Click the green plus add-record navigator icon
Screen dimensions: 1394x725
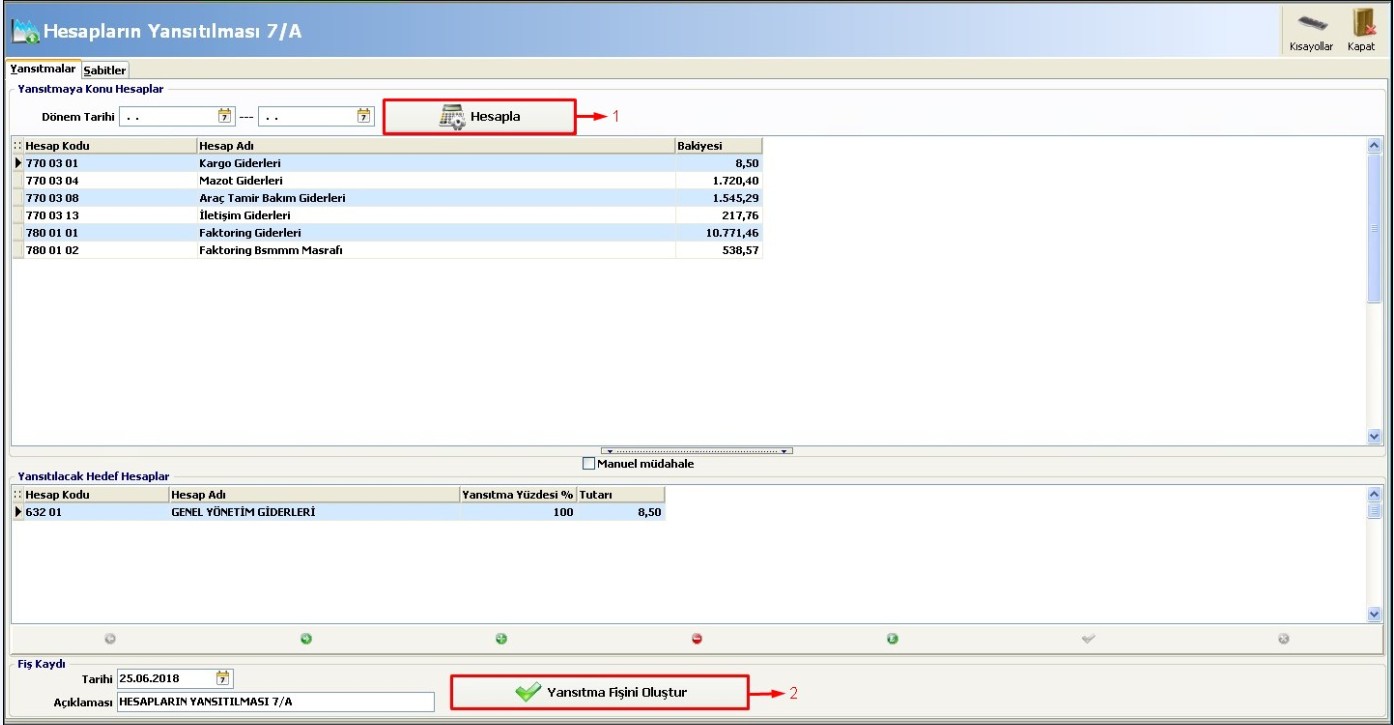501,638
